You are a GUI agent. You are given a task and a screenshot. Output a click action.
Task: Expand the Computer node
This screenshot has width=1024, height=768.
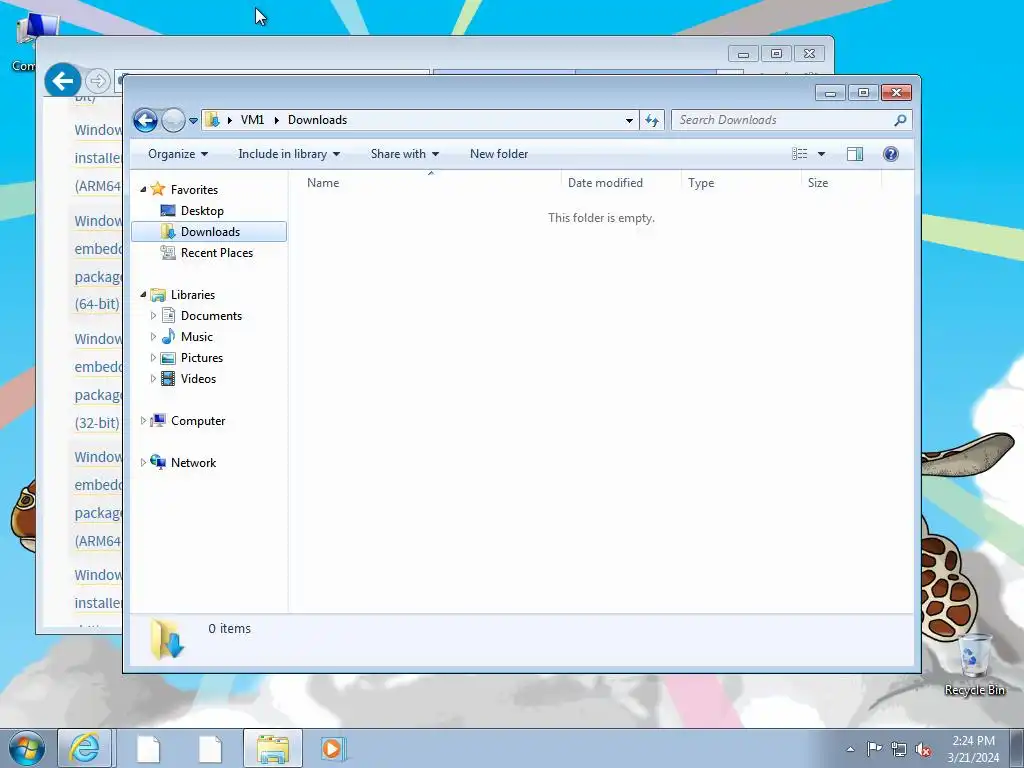click(144, 421)
